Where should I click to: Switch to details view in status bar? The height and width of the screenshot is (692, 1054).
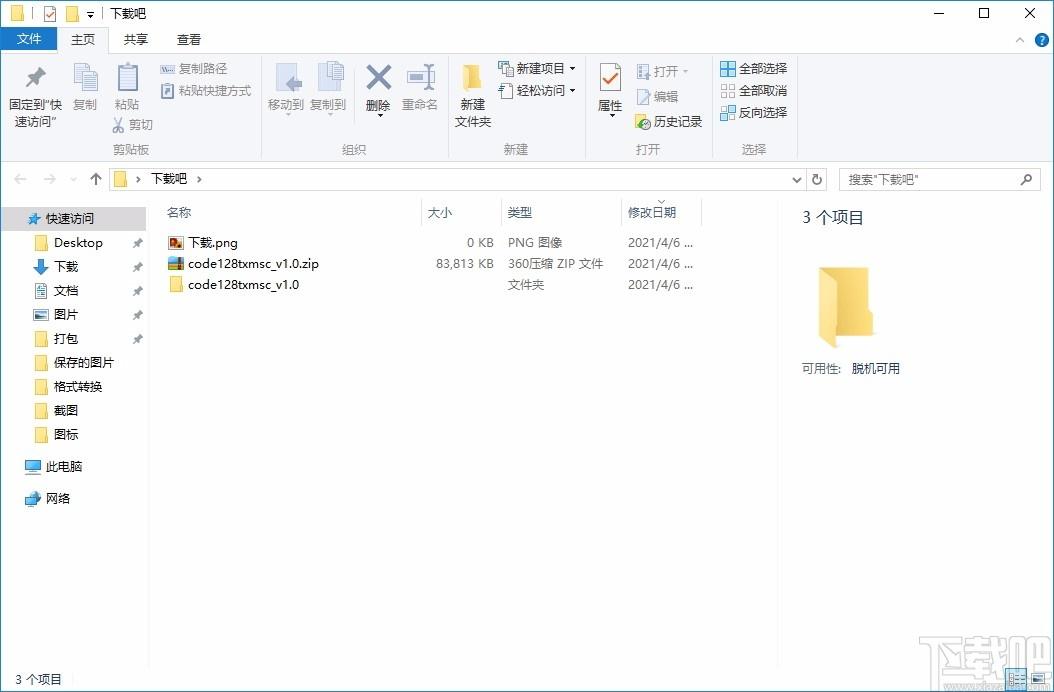click(x=1016, y=678)
